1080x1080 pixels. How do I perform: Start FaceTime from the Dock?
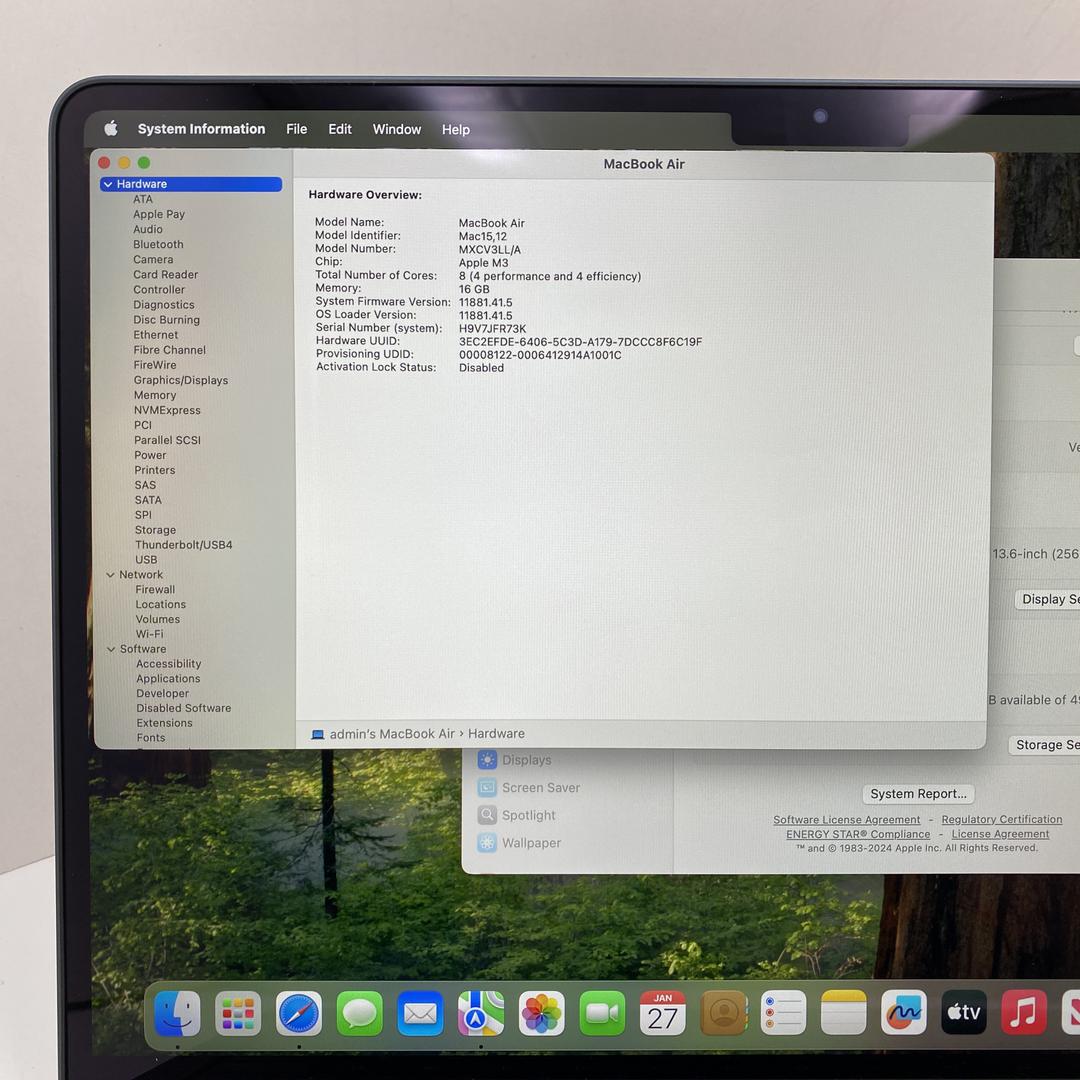tap(602, 1013)
